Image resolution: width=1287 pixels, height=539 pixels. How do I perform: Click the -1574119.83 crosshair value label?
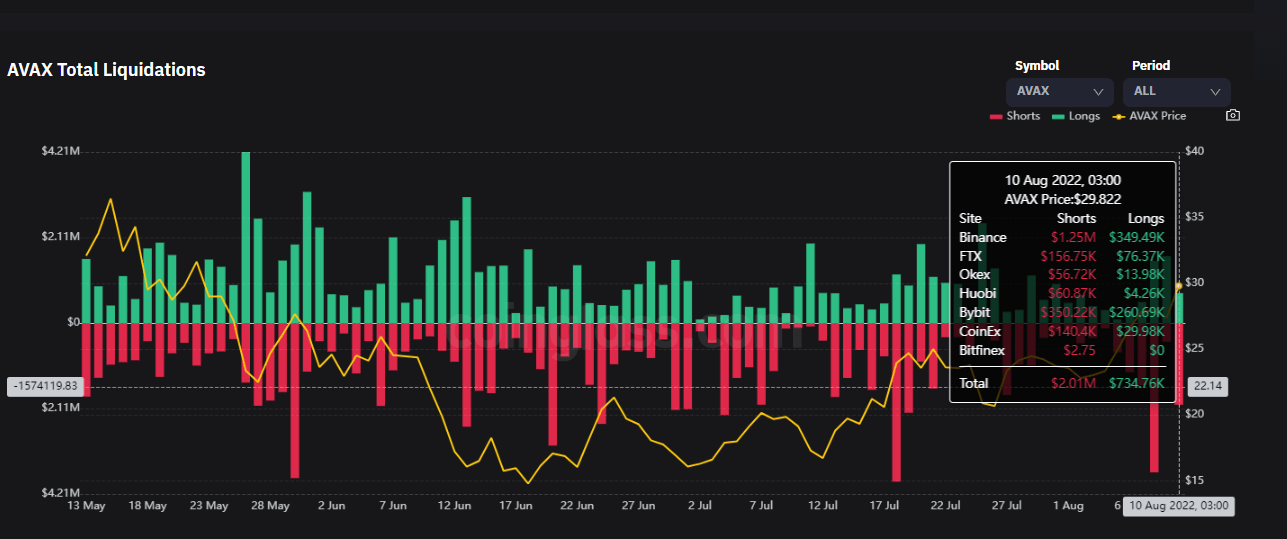tap(44, 385)
